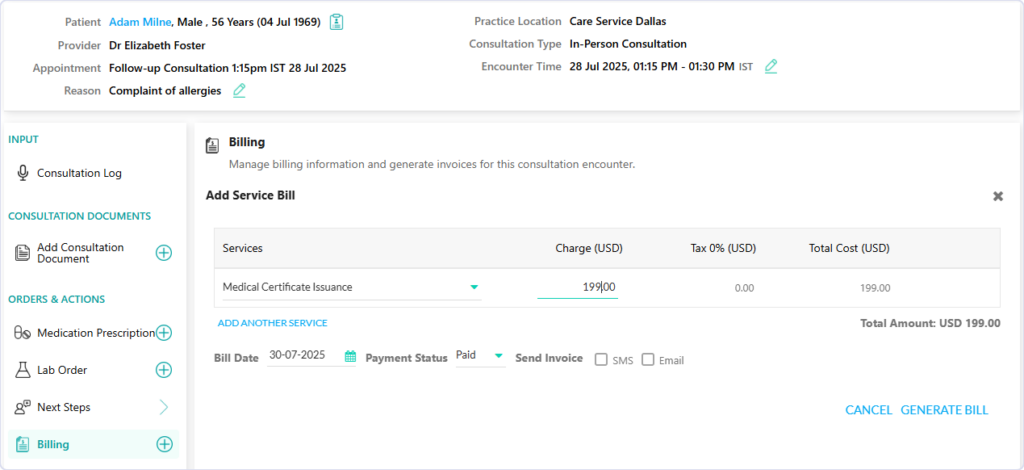
Task: Add a Lab Order using plus icon
Action: pyautogui.click(x=163, y=370)
